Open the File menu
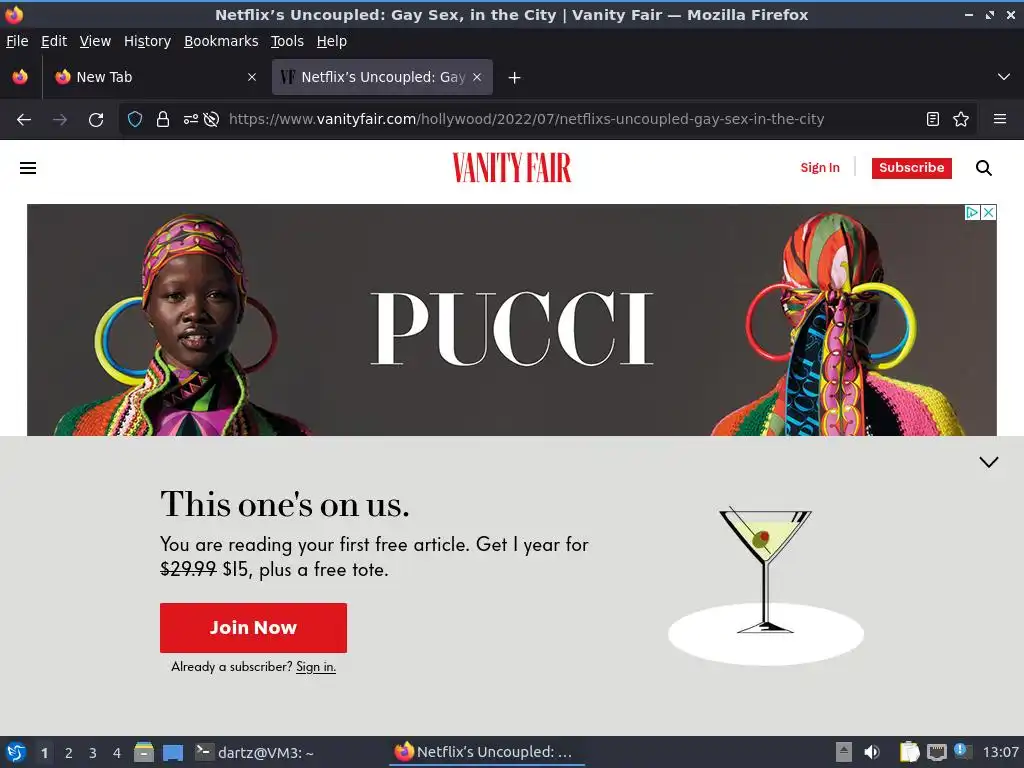The height and width of the screenshot is (768, 1024). [x=17, y=41]
